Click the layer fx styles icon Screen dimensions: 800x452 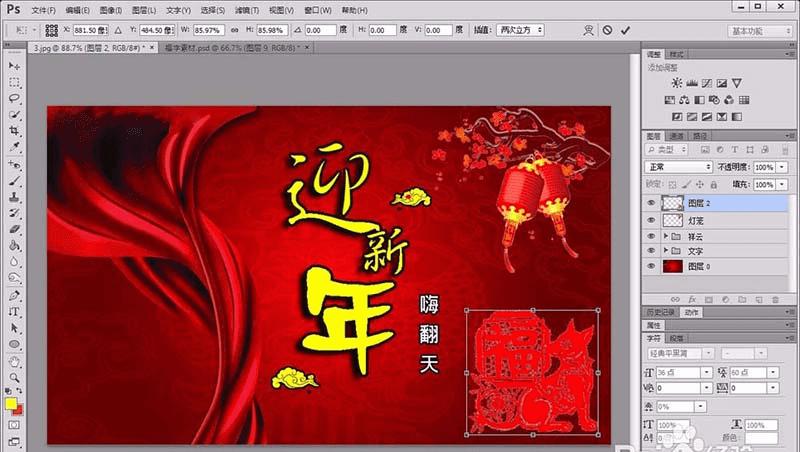(692, 300)
